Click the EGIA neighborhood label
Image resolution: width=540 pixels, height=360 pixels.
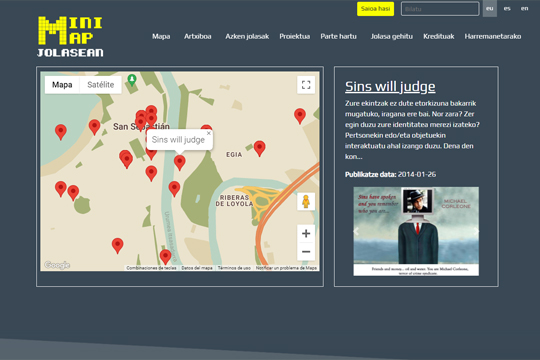click(234, 155)
